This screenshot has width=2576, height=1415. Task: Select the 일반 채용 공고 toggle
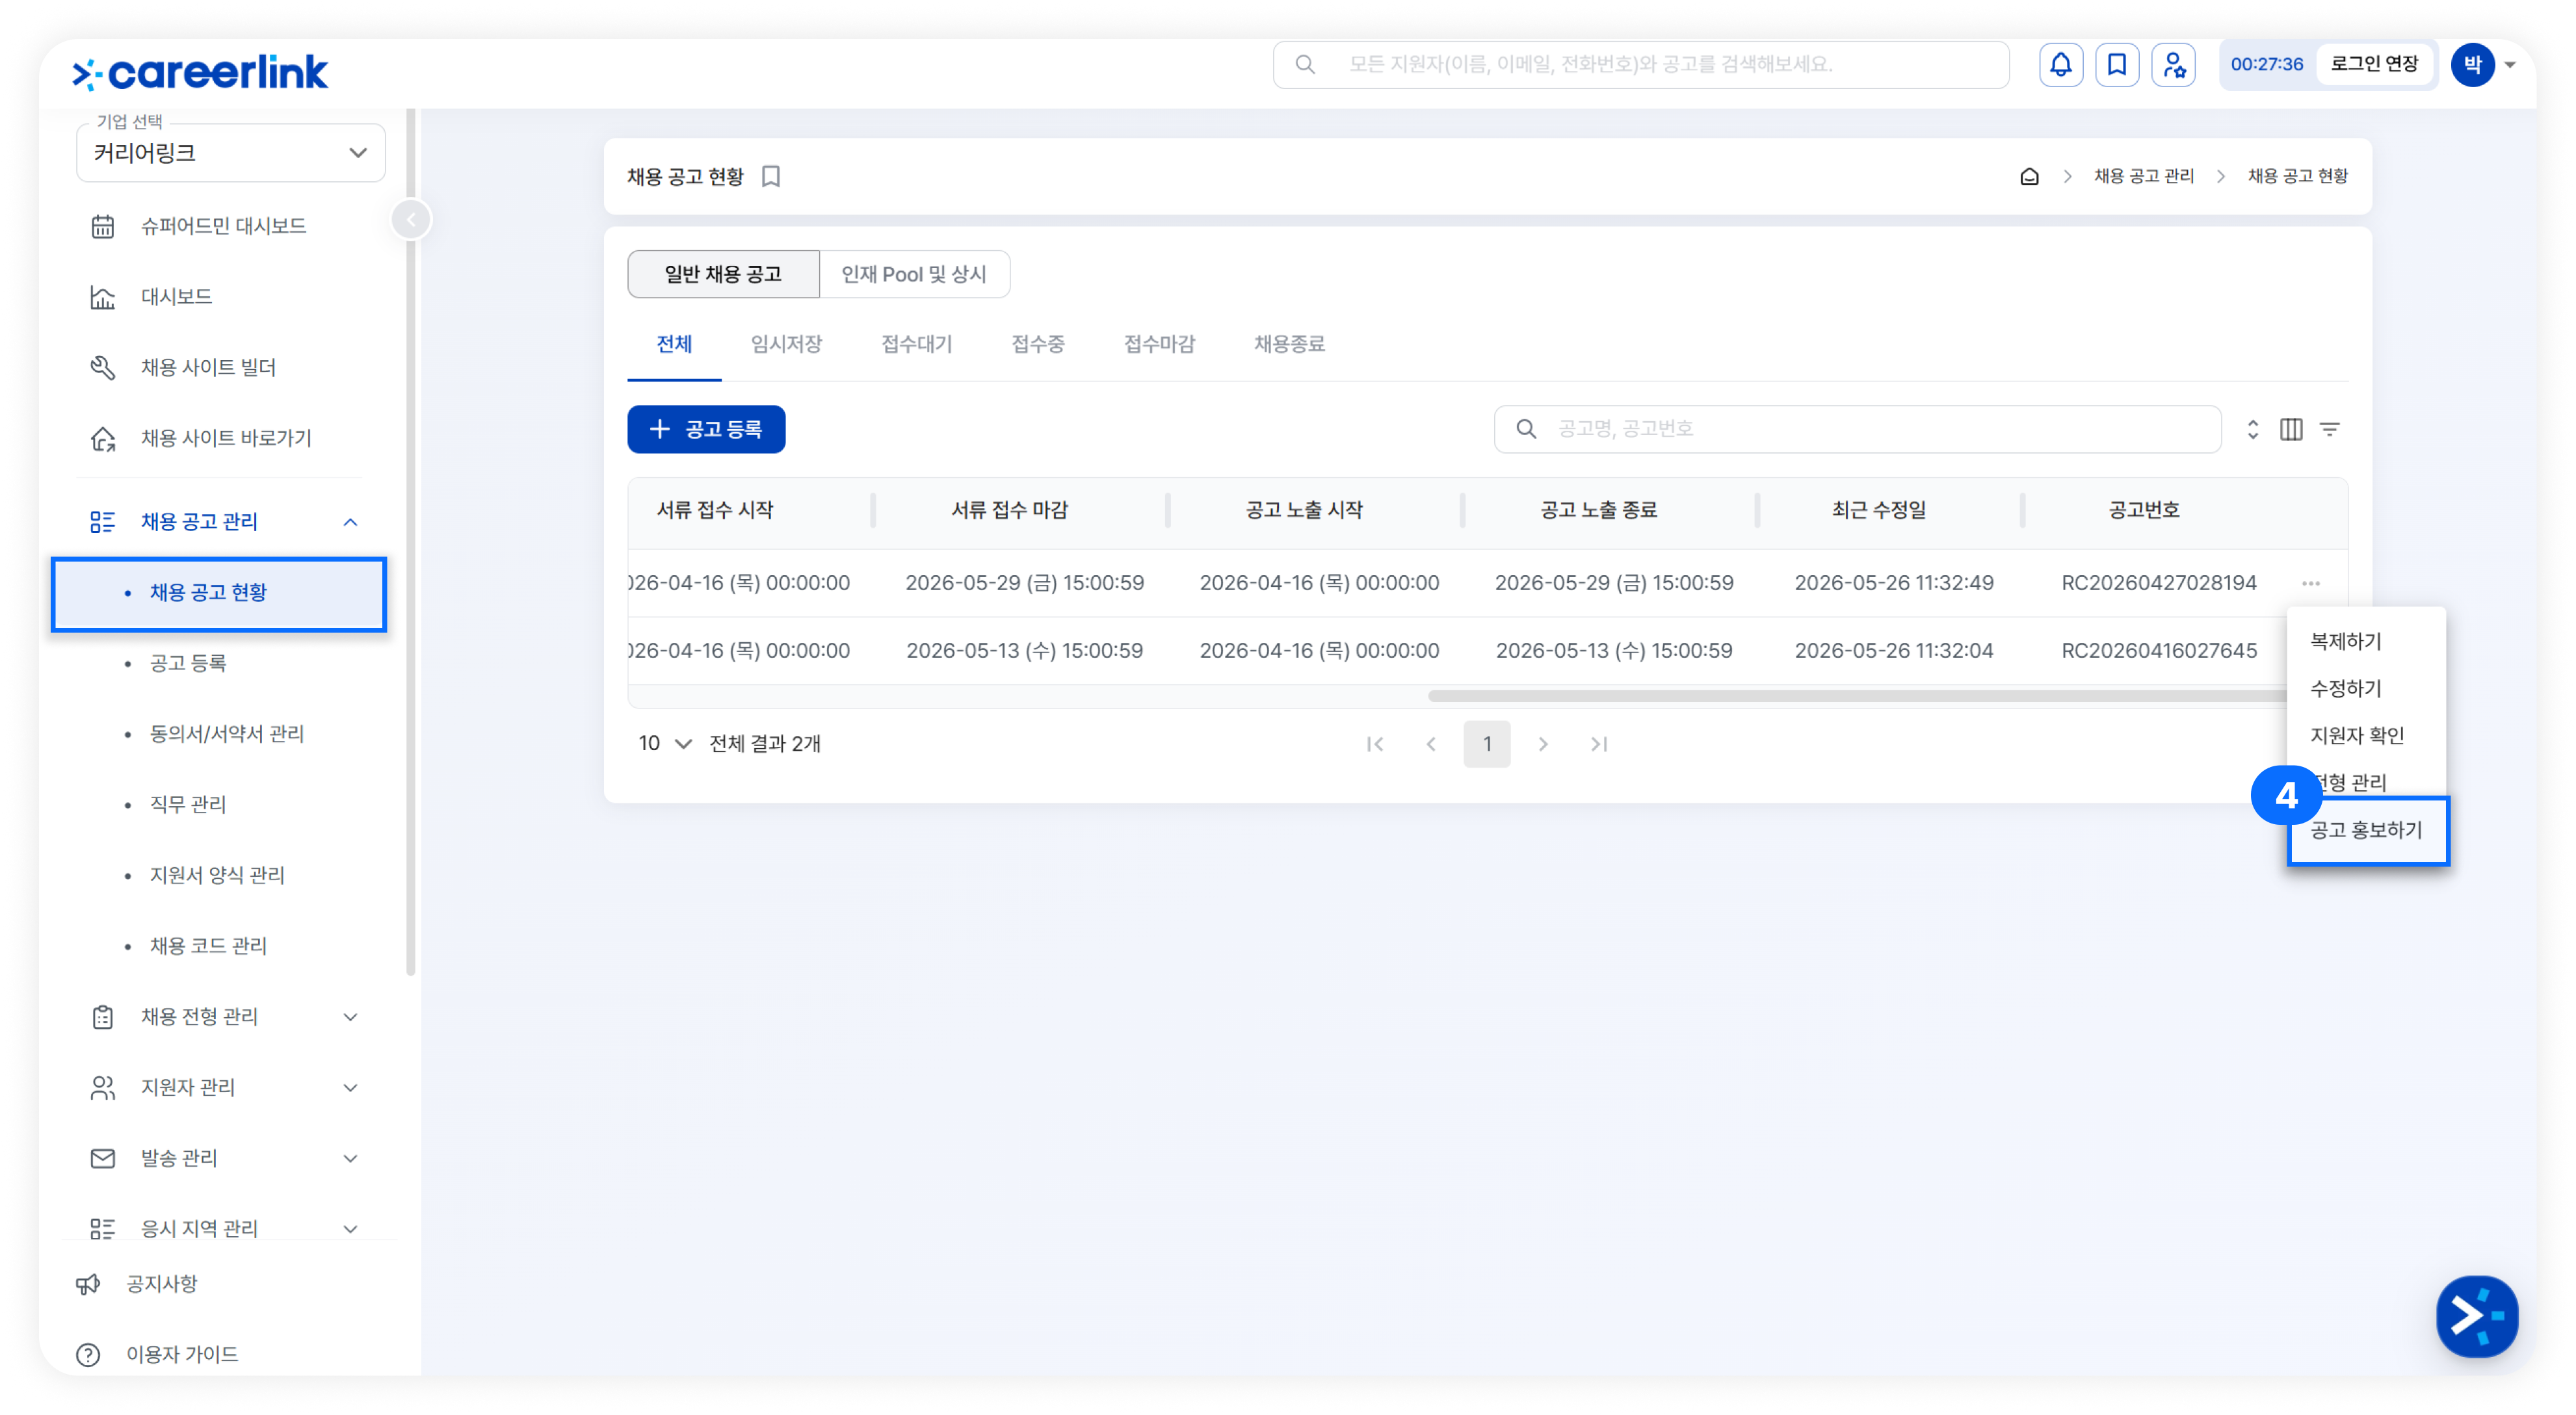pos(723,274)
